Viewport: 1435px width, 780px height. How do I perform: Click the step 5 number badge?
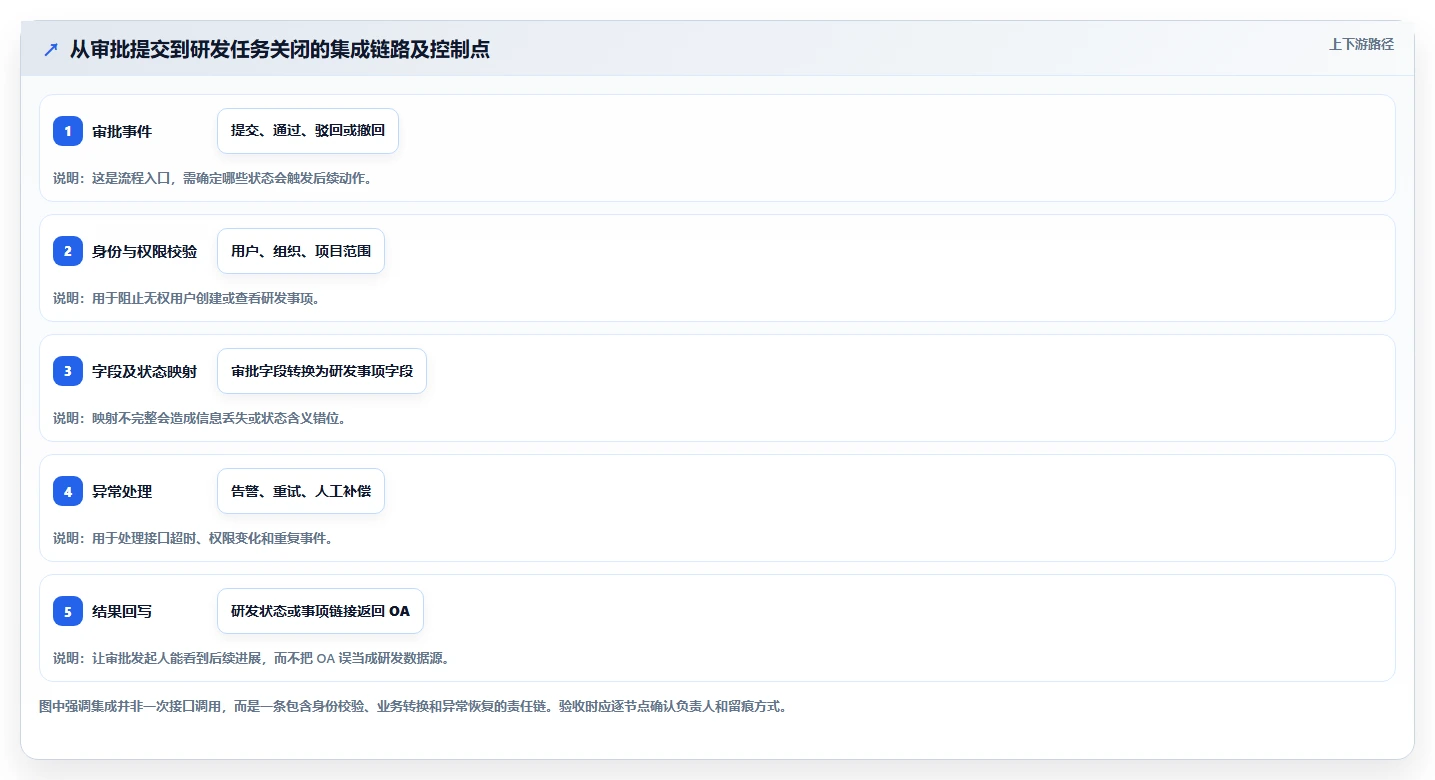pyautogui.click(x=68, y=611)
